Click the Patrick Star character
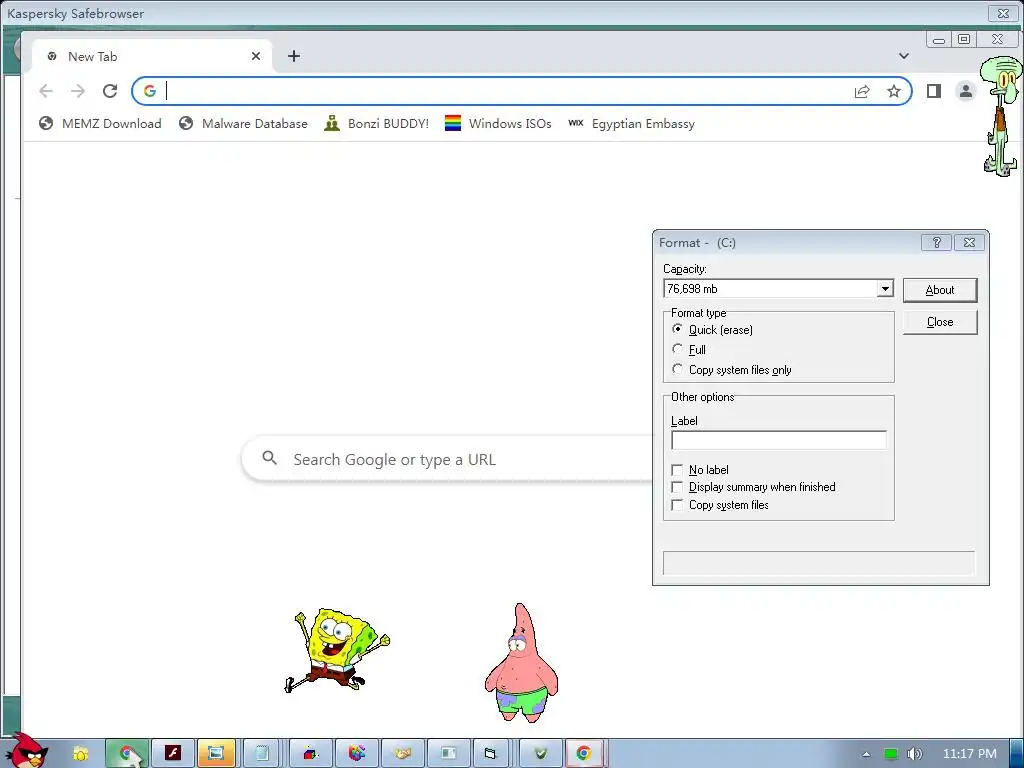Screen dimensions: 1024x768 point(521,663)
